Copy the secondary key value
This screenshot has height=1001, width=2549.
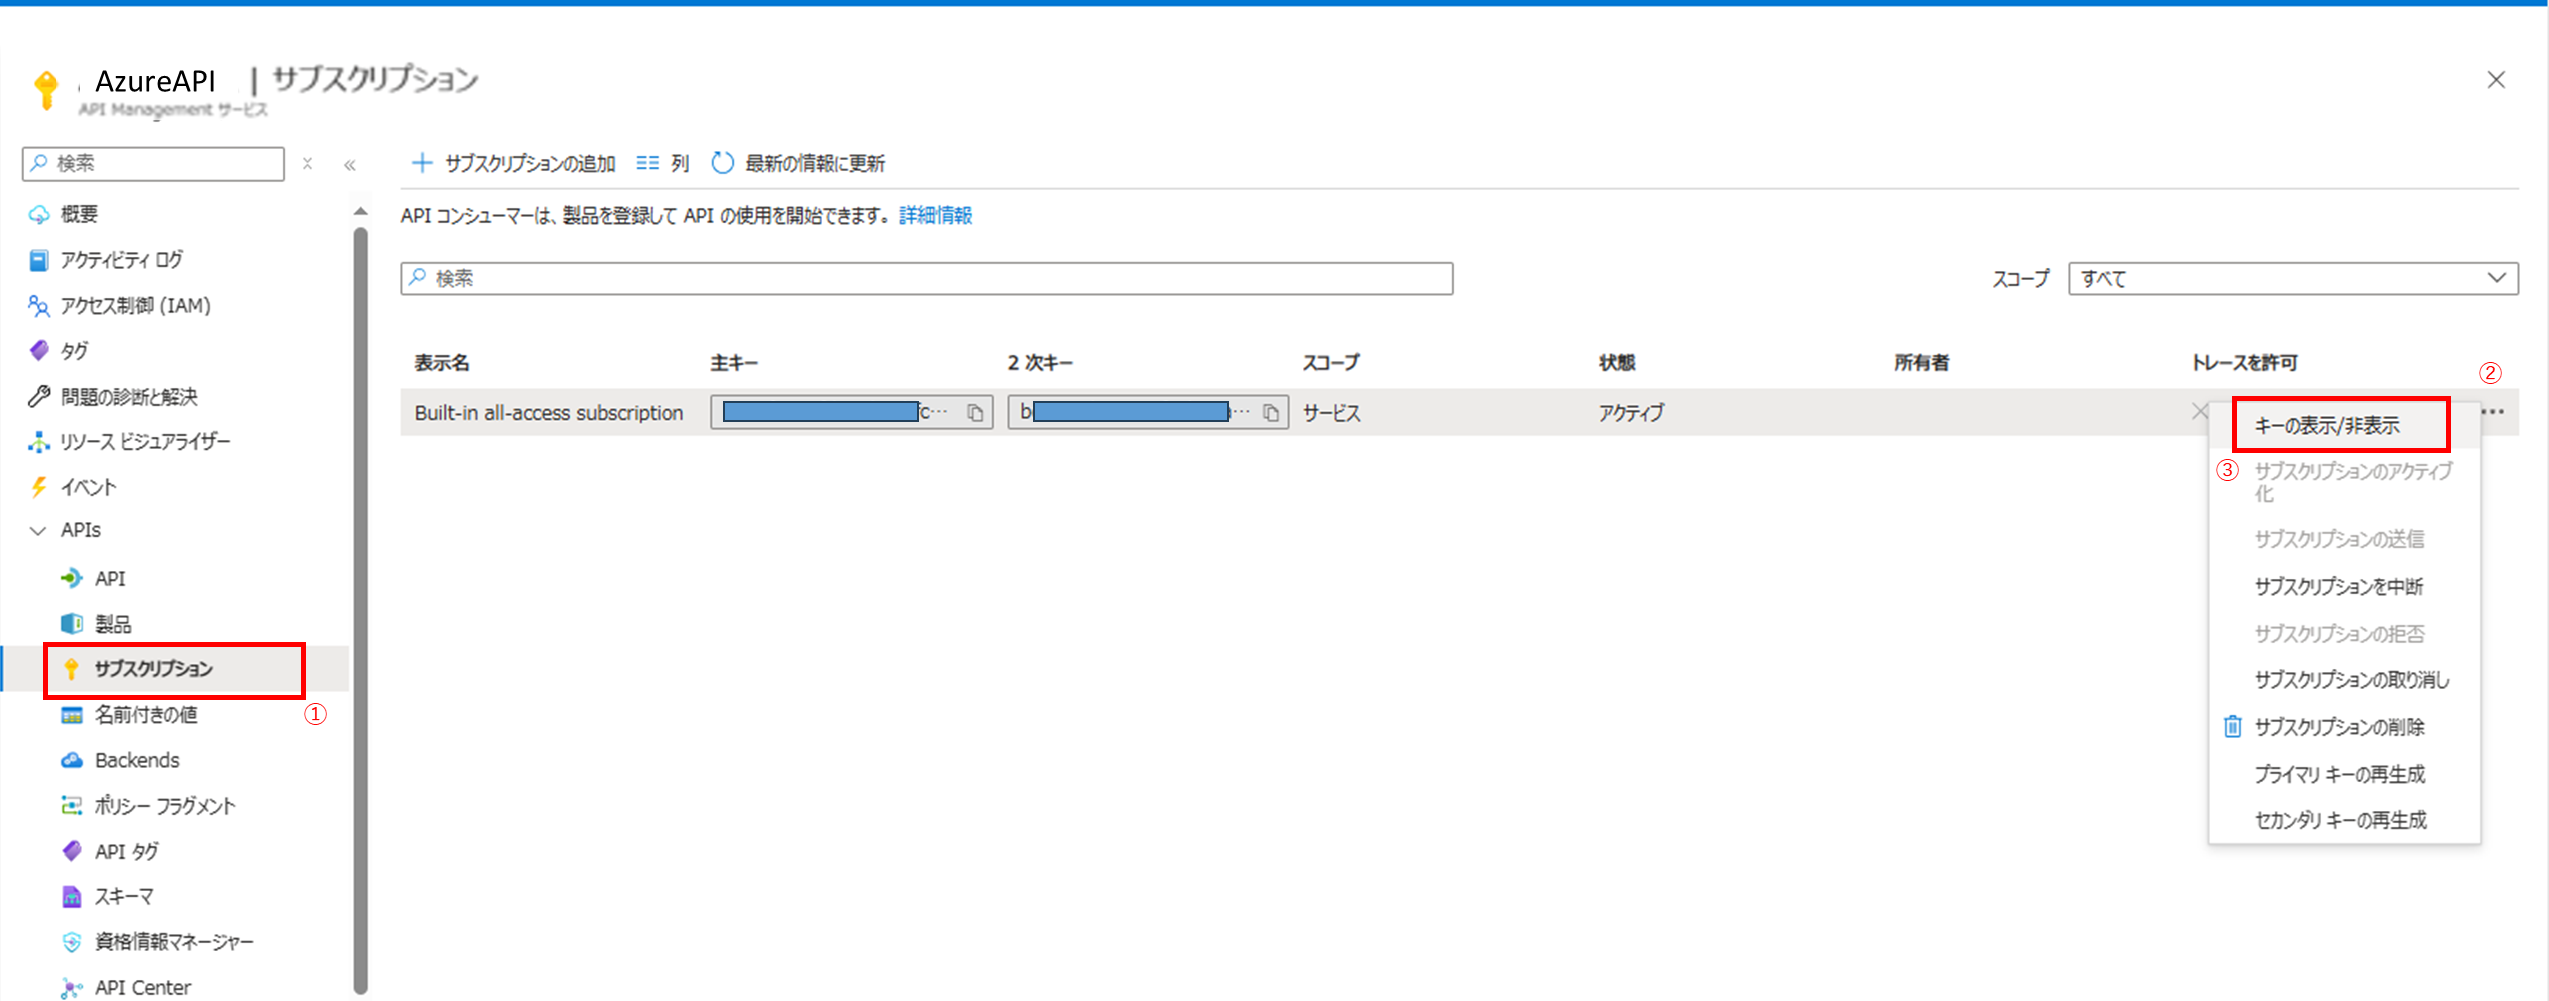click(x=1270, y=411)
